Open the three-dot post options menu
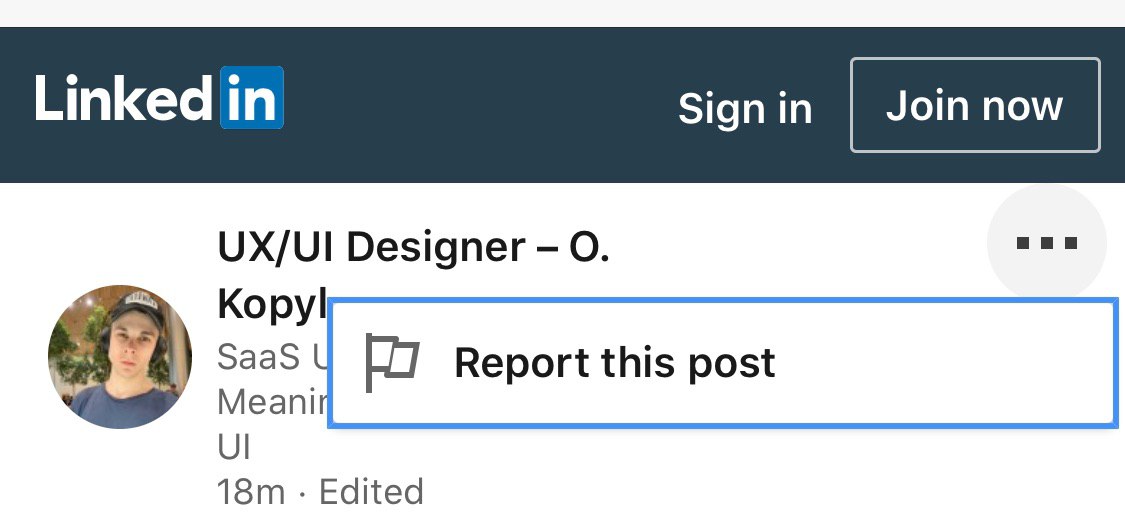The width and height of the screenshot is (1125, 523). click(1046, 243)
